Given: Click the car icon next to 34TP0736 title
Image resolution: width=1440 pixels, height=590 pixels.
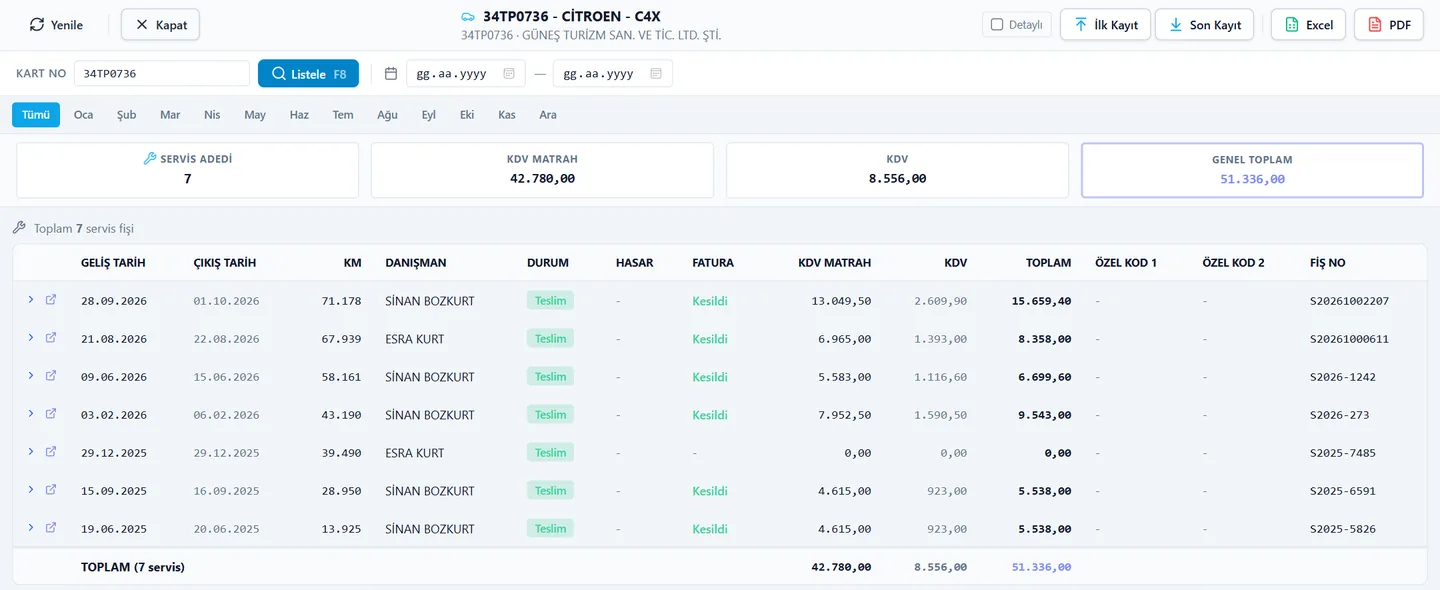Looking at the screenshot, I should click(467, 17).
